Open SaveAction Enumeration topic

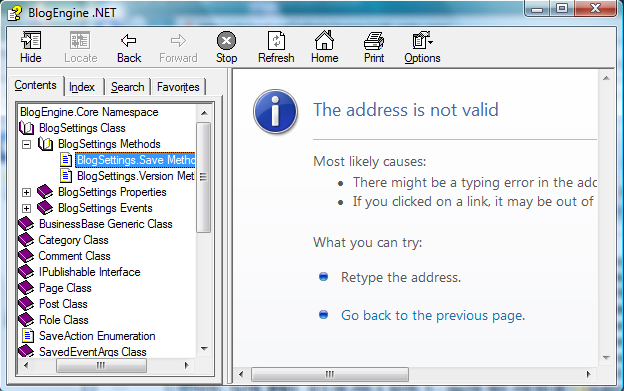[97, 336]
